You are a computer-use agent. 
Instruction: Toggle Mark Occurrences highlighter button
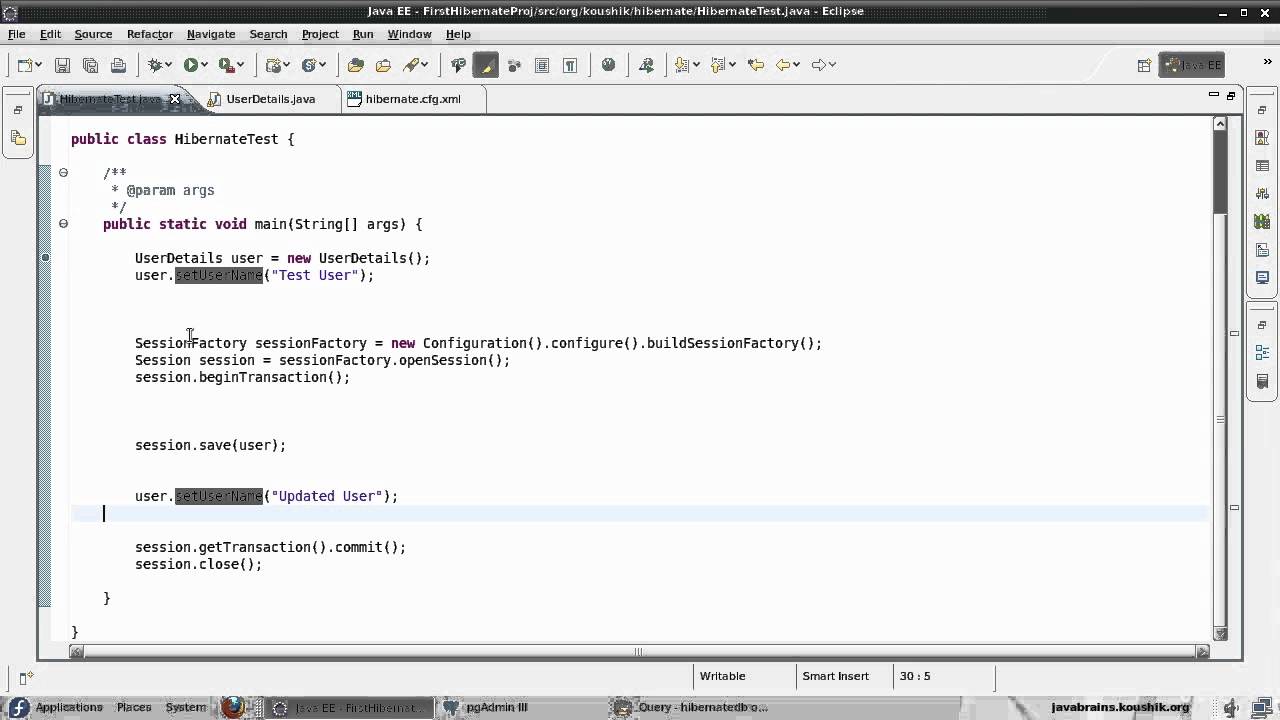coord(486,65)
